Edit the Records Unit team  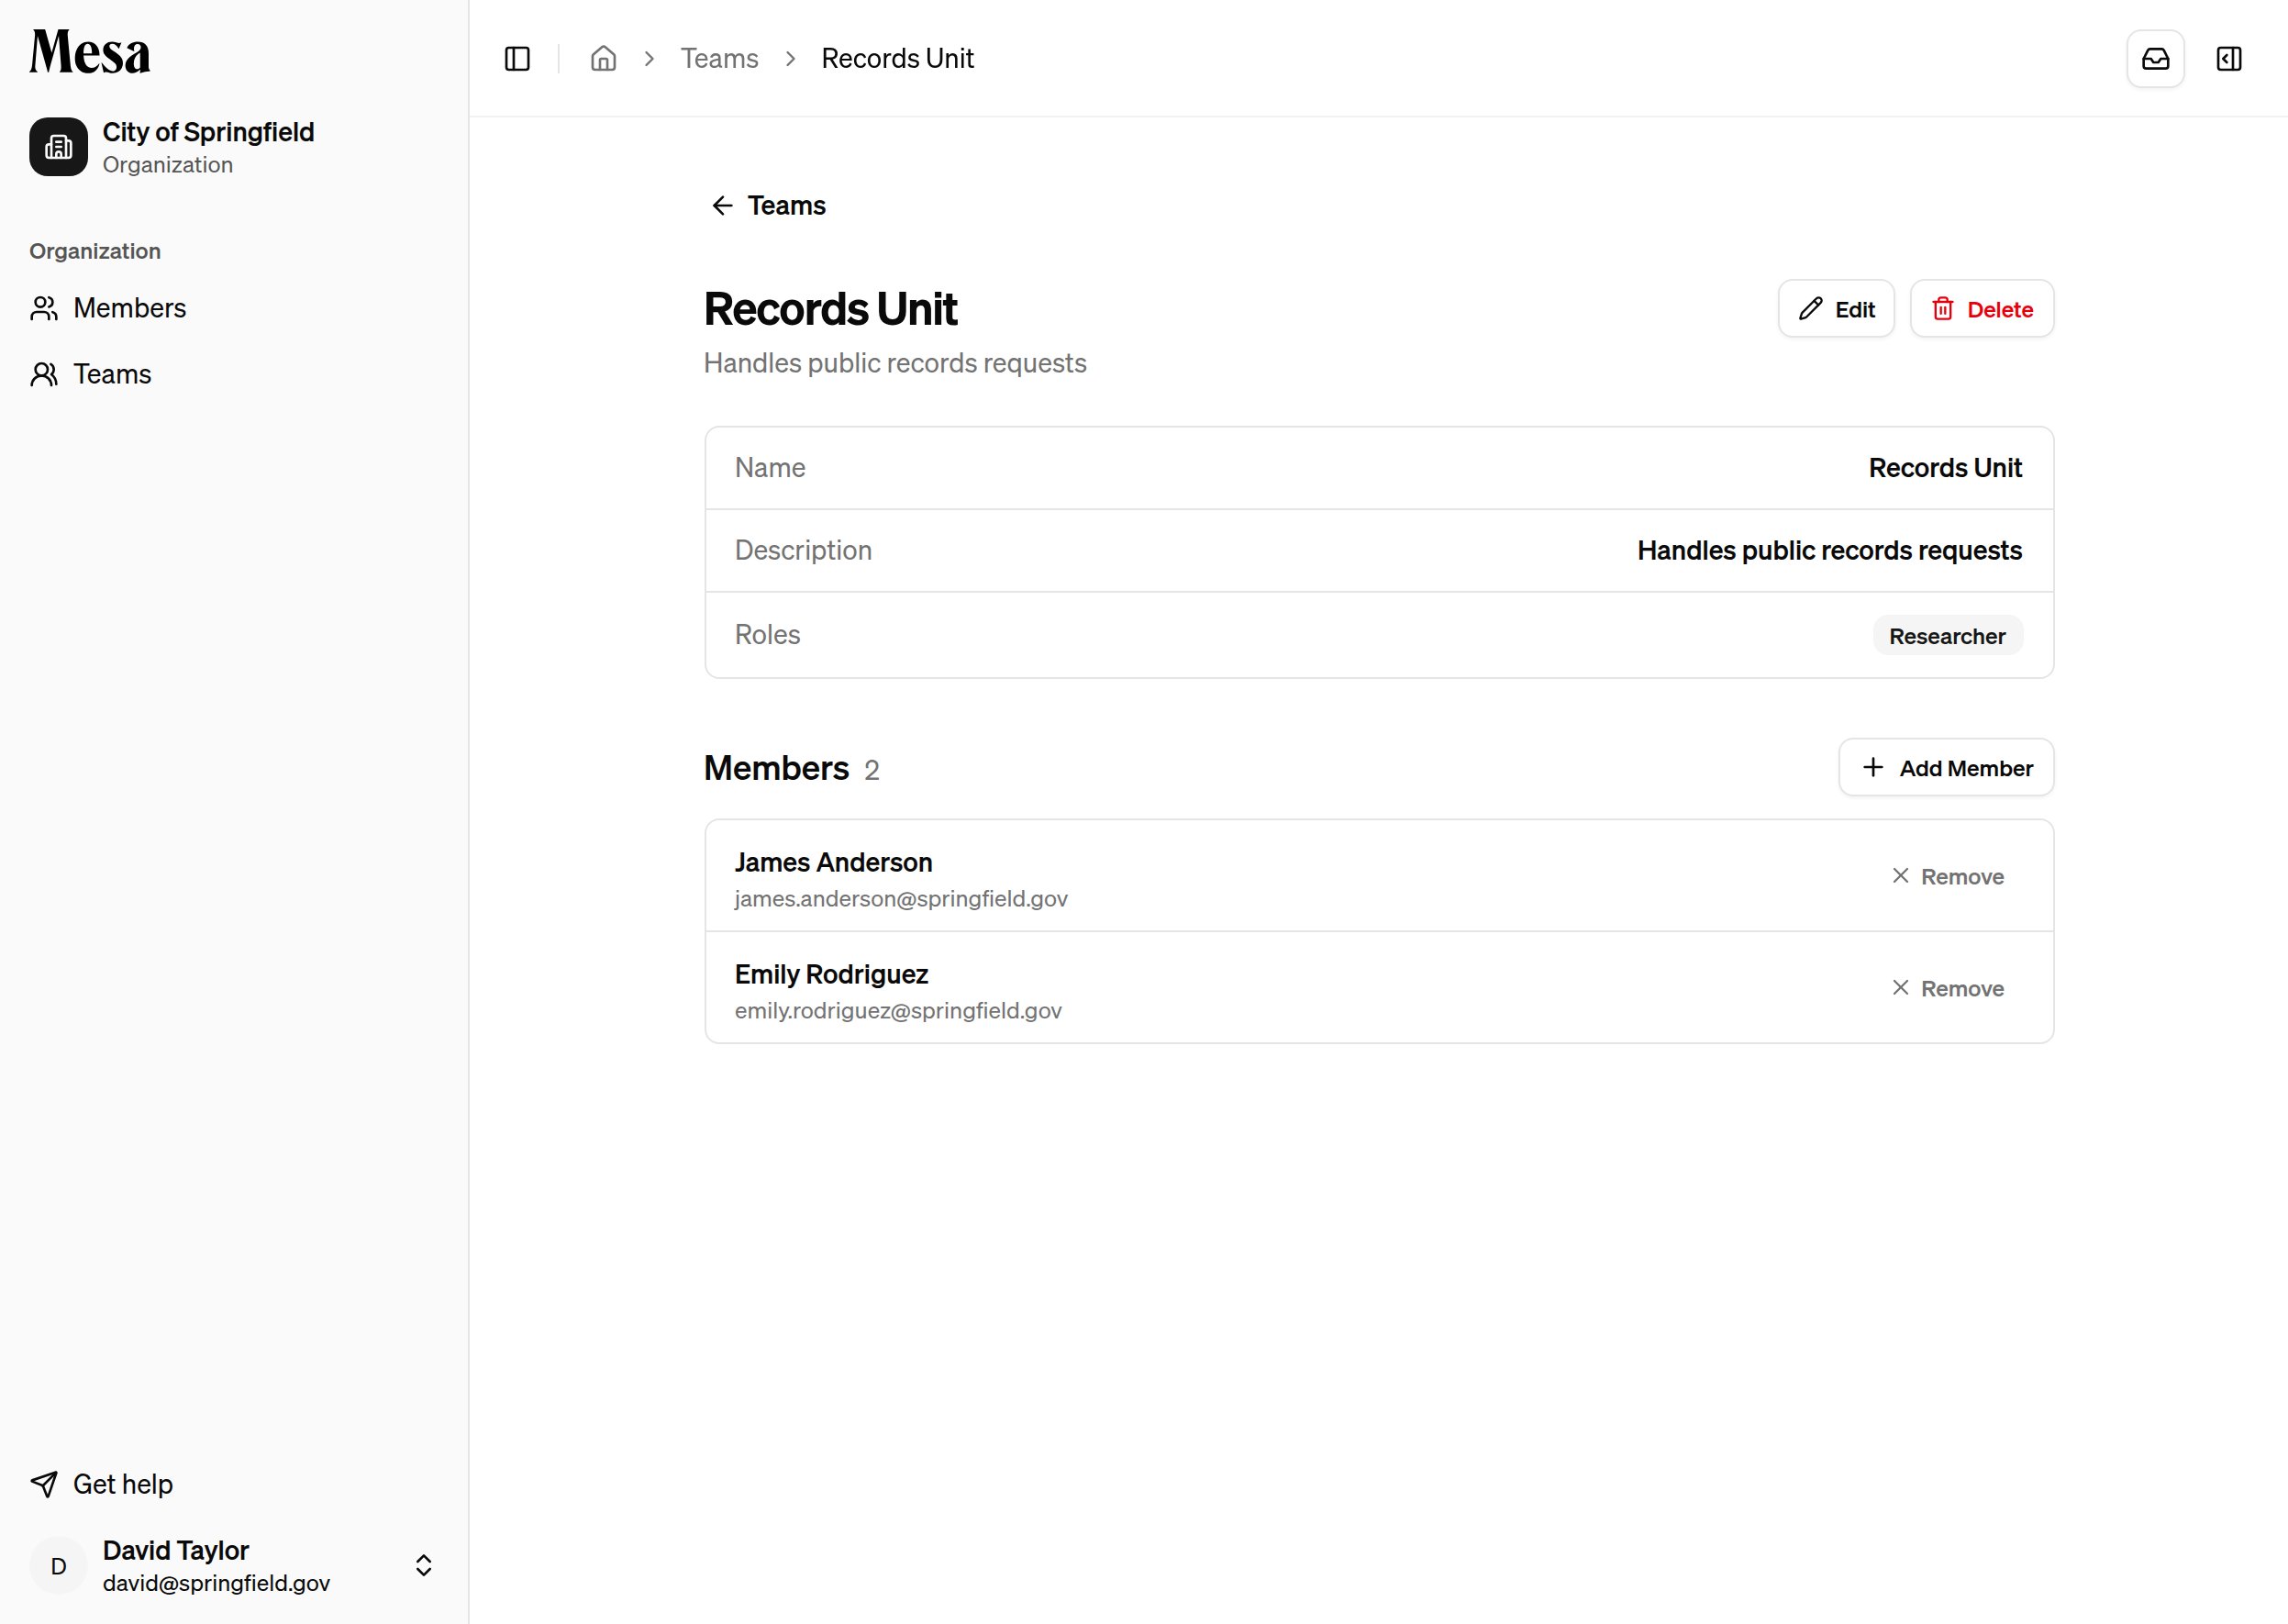click(1836, 309)
